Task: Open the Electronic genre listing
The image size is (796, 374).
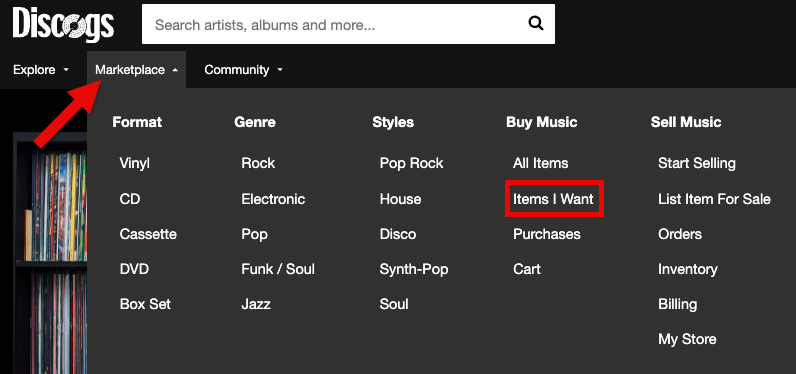Action: (273, 199)
